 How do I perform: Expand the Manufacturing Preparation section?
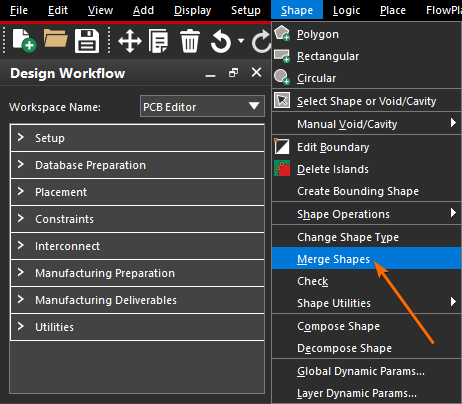point(137,273)
